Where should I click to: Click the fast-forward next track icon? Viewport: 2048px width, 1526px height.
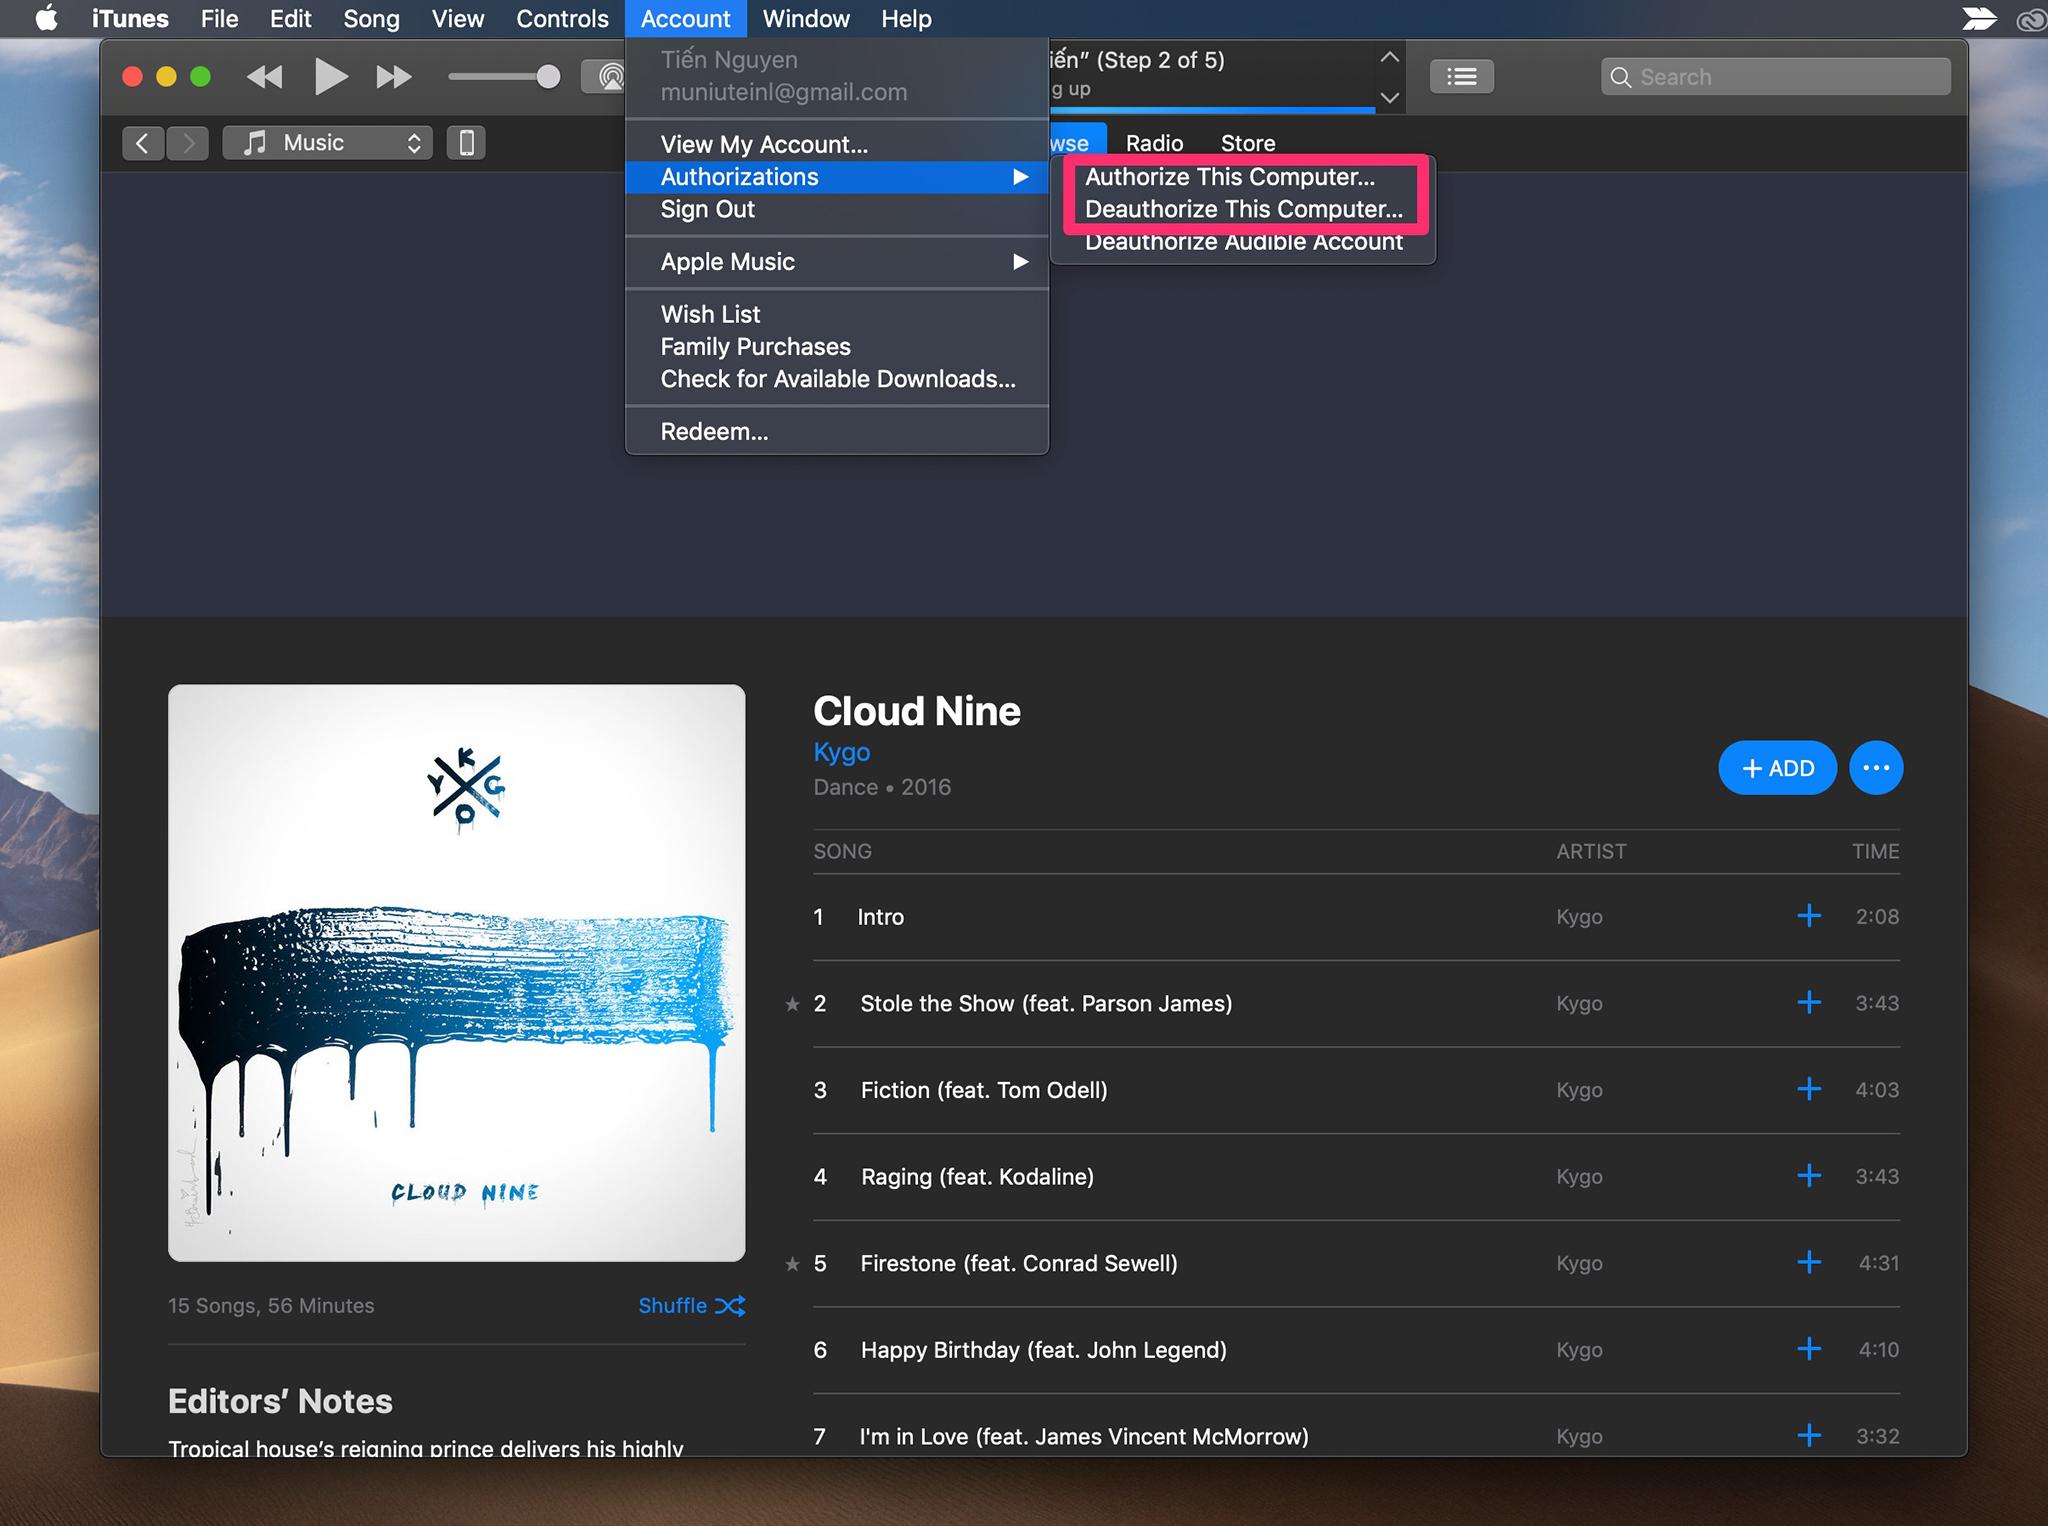click(x=394, y=77)
